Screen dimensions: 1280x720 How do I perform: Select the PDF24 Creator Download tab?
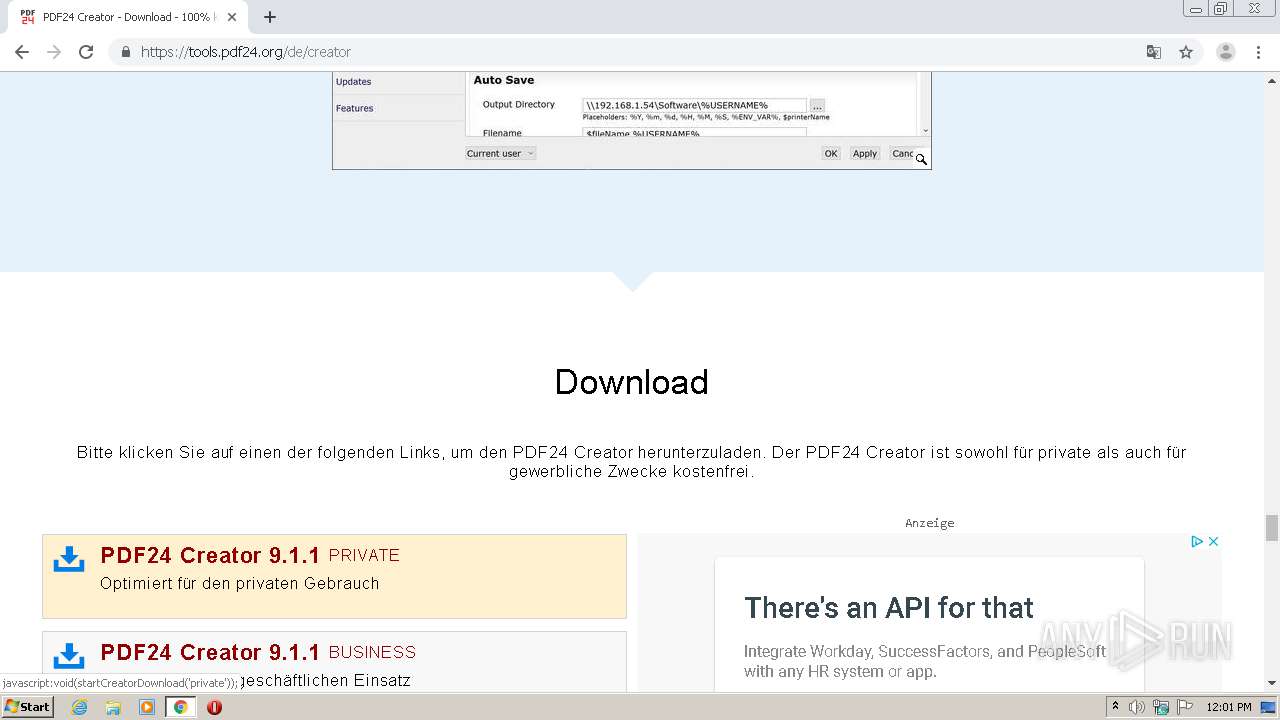(x=128, y=17)
